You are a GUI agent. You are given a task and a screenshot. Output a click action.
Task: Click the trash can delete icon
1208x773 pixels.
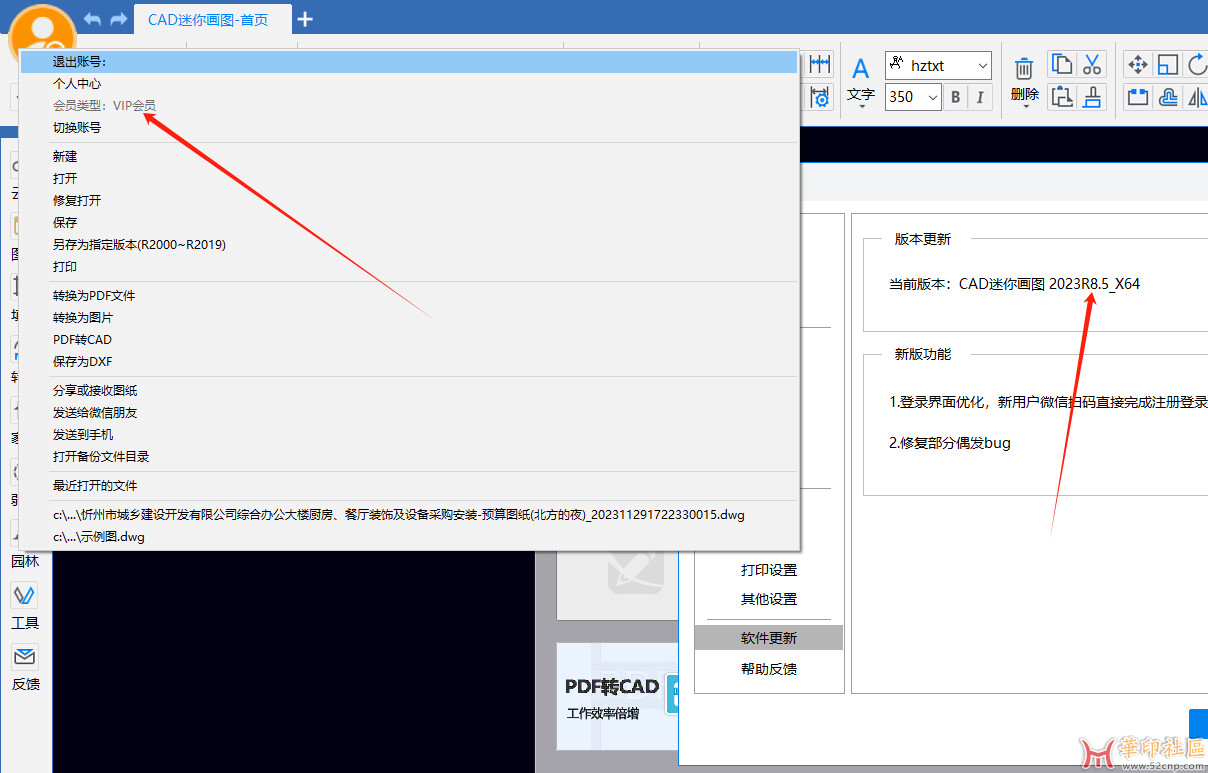pyautogui.click(x=1024, y=69)
